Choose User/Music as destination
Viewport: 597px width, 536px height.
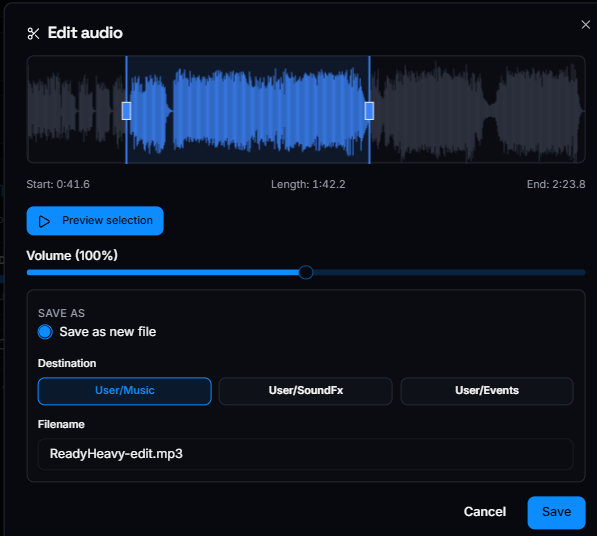125,391
